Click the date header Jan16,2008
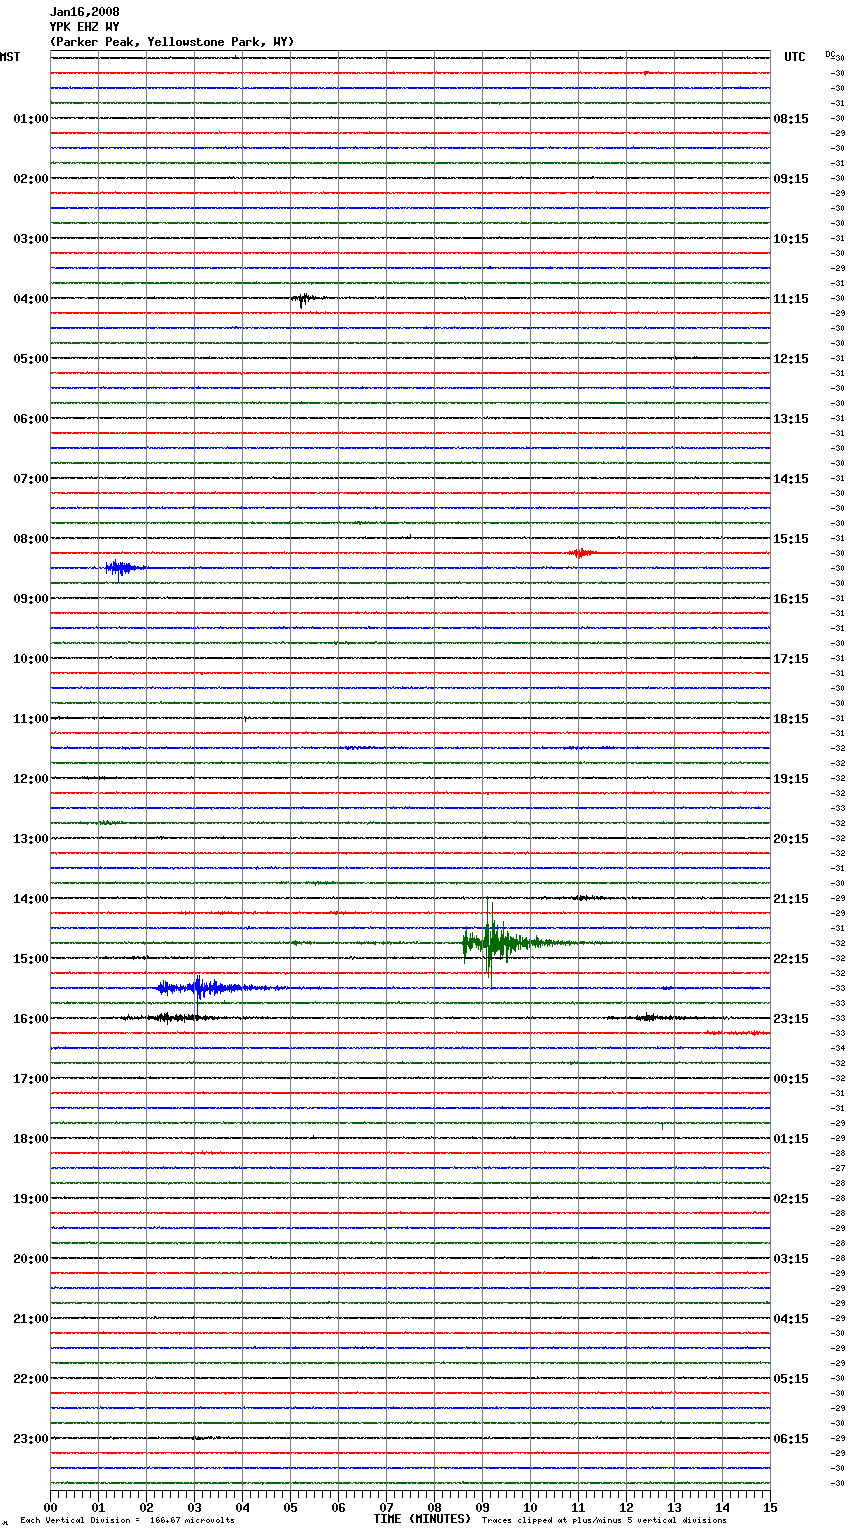The image size is (850, 1534). click(85, 12)
